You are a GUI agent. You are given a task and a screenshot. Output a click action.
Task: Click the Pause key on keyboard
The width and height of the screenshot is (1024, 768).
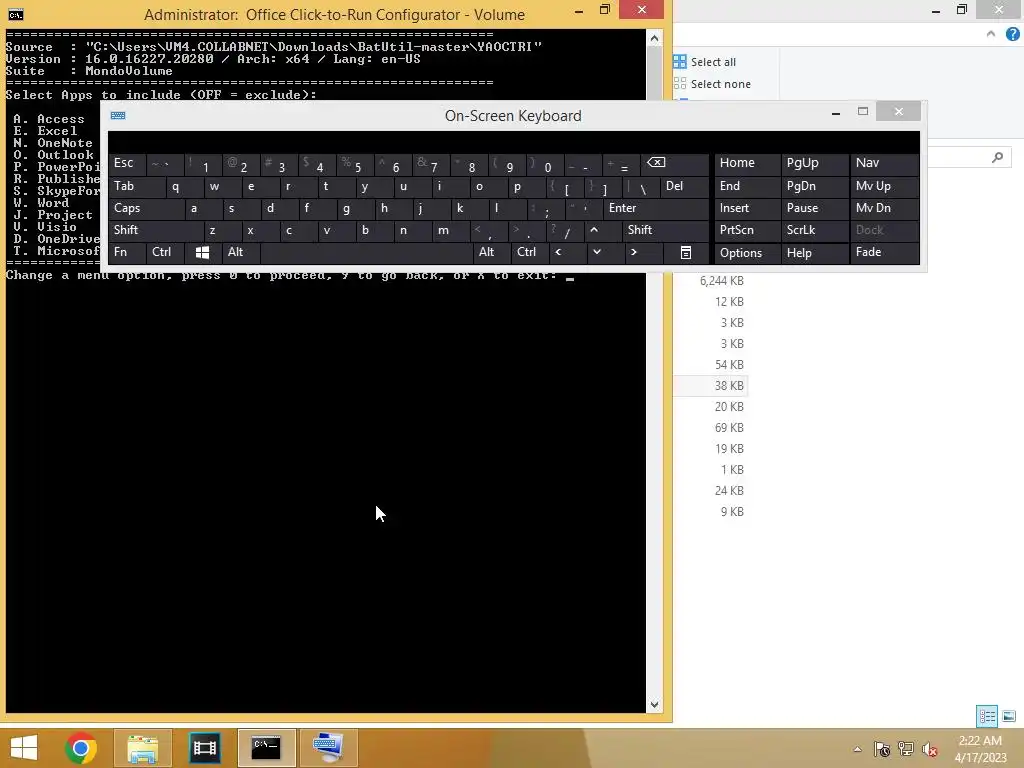[813, 208]
